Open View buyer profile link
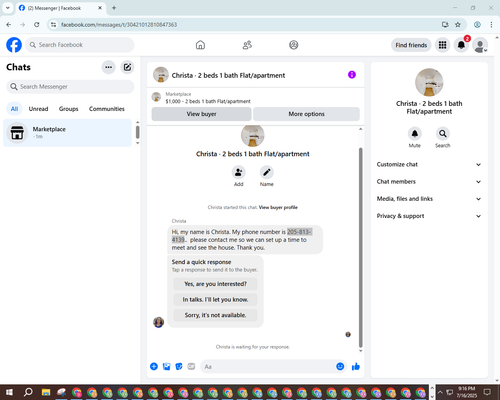The width and height of the screenshot is (500, 400). (x=278, y=207)
